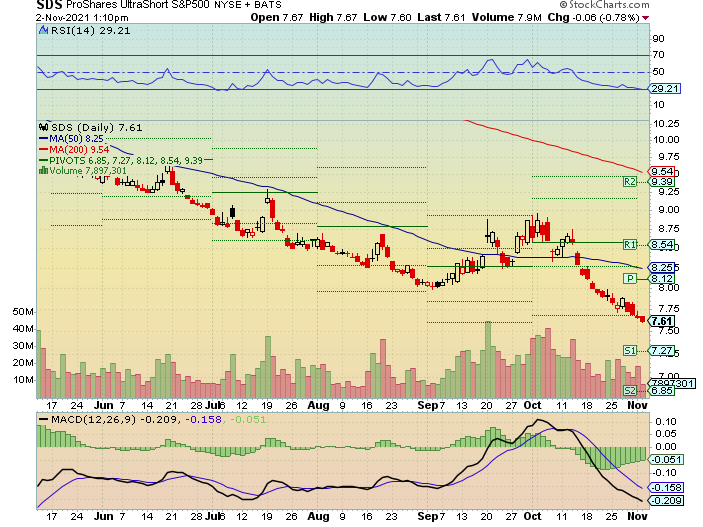Click the NYSE + BATS exchange label

[248, 5]
